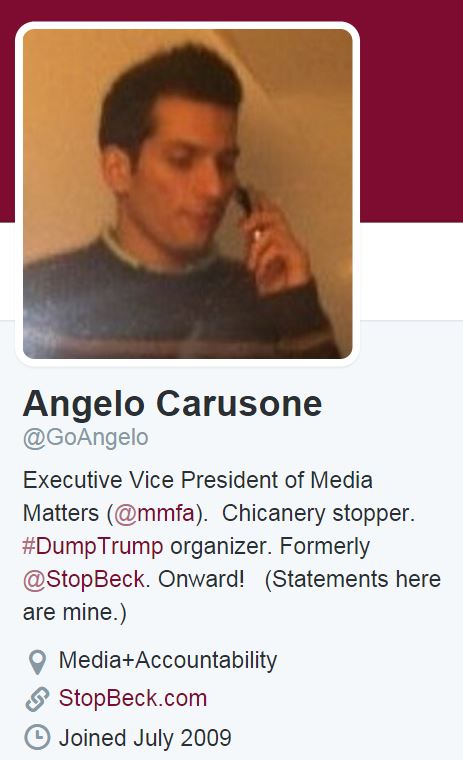
Task: Open the @mmfa mention link
Action: coord(154,513)
